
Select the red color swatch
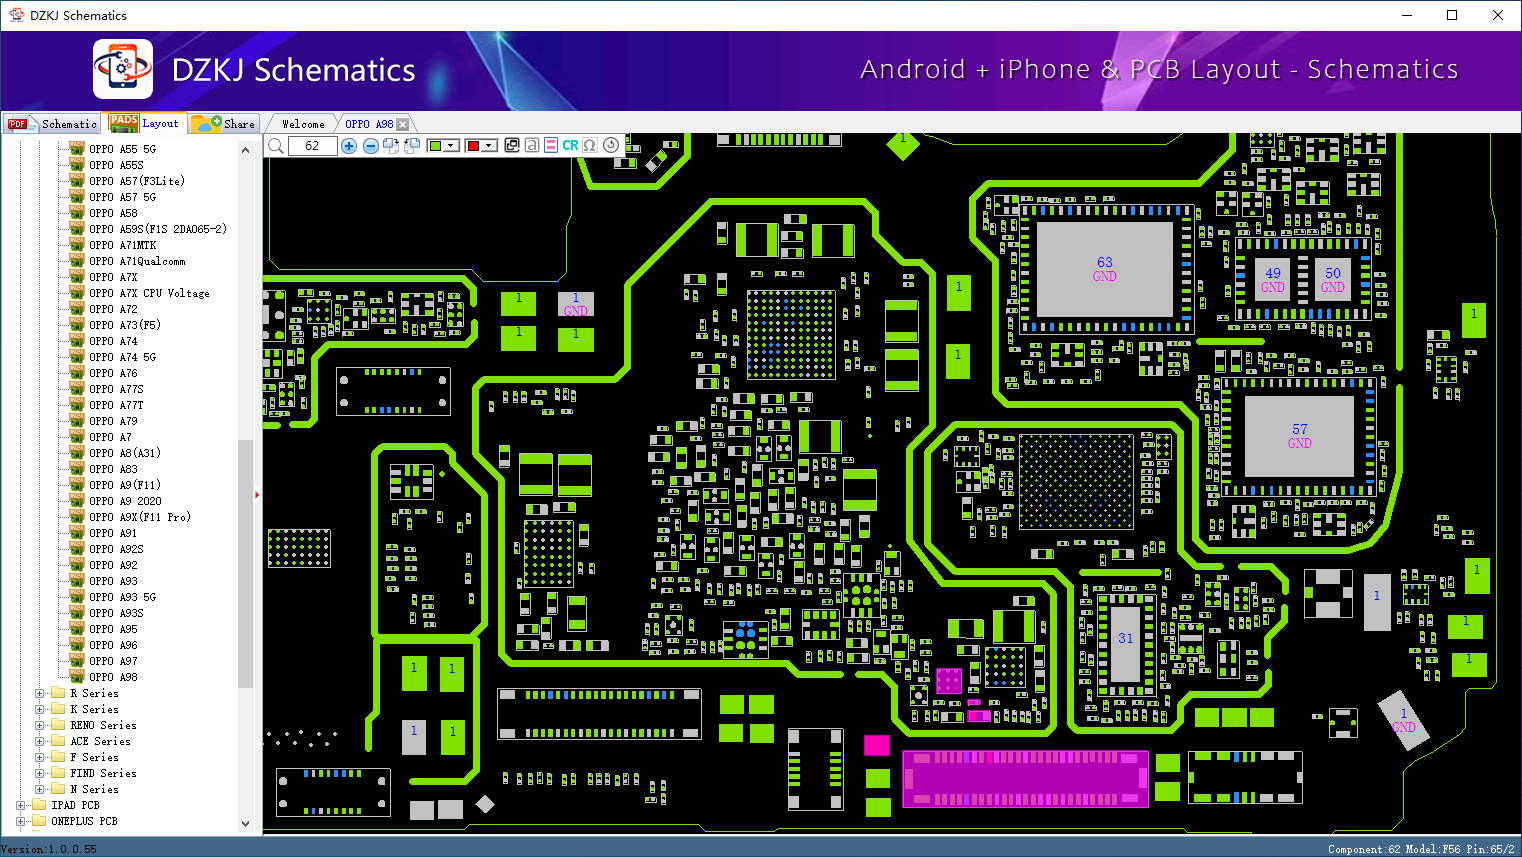474,146
